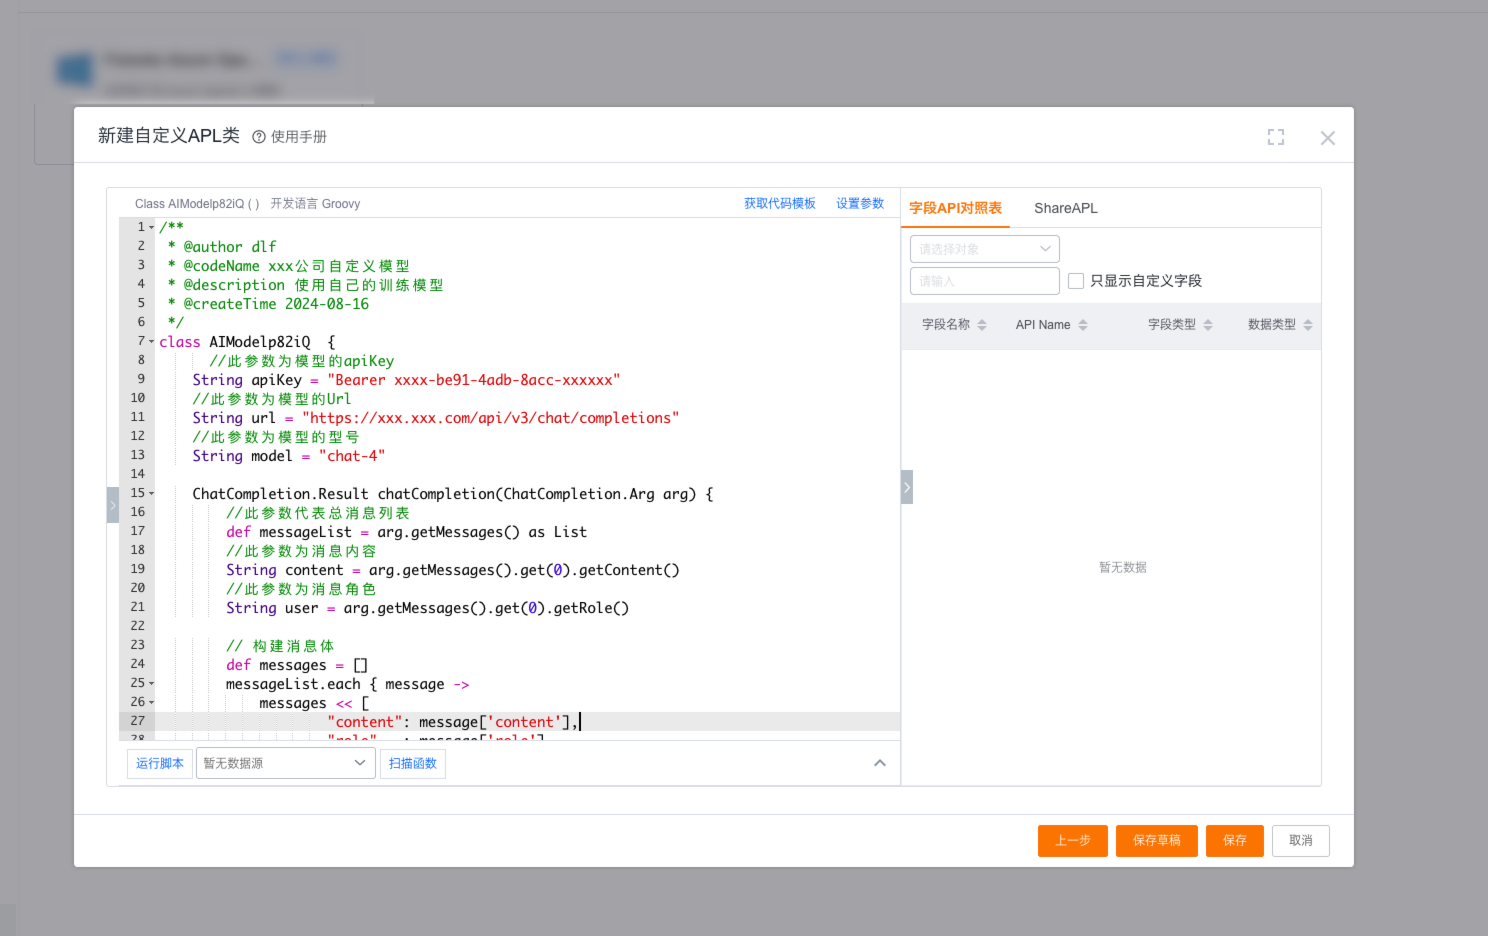1488x936 pixels.
Task: Expand the bottom console panel chevron
Action: pos(880,763)
